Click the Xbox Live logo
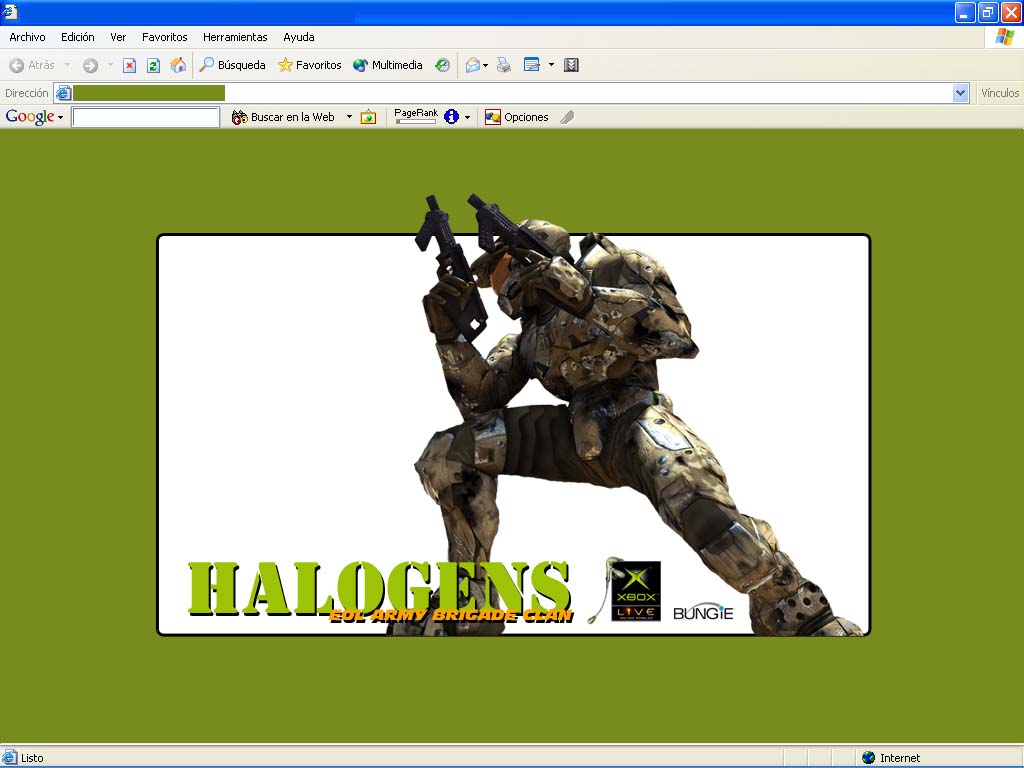Screen dimensions: 1024x768 tap(636, 591)
